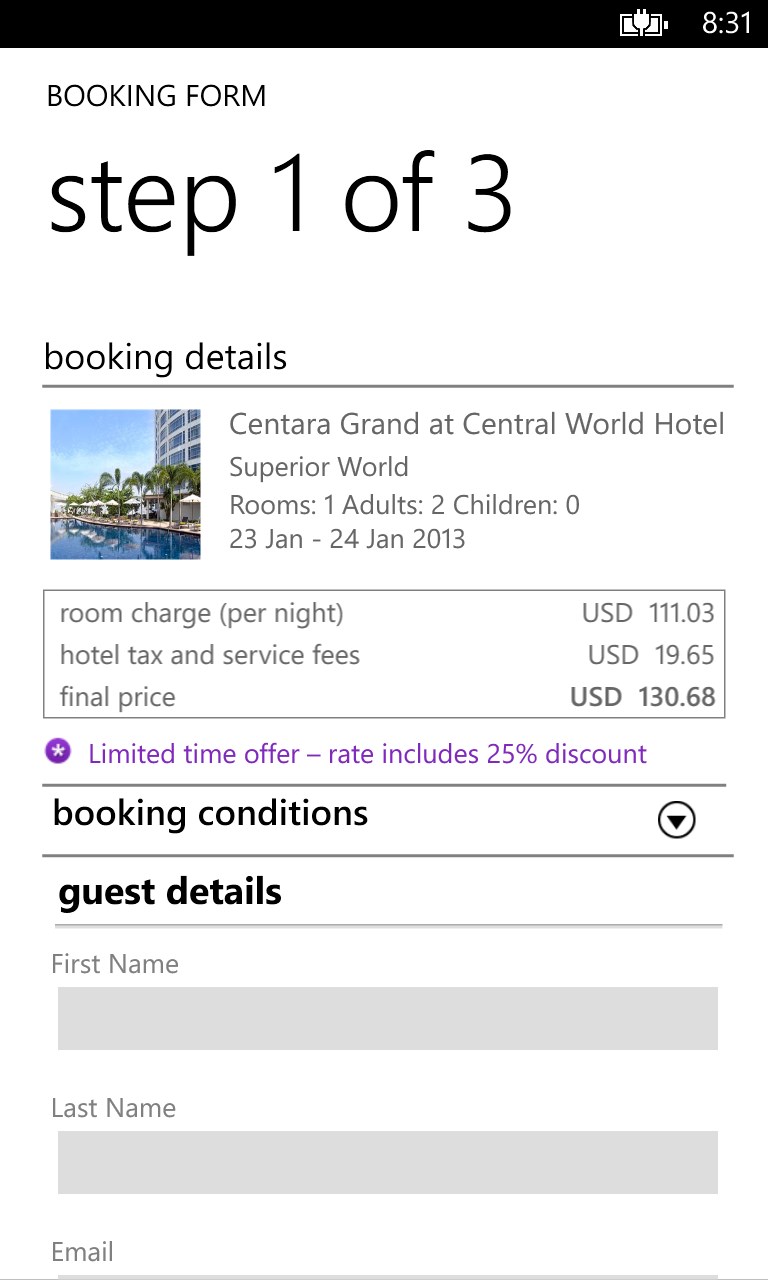
Task: Tap the "booking conditions" header text
Action: 210,813
